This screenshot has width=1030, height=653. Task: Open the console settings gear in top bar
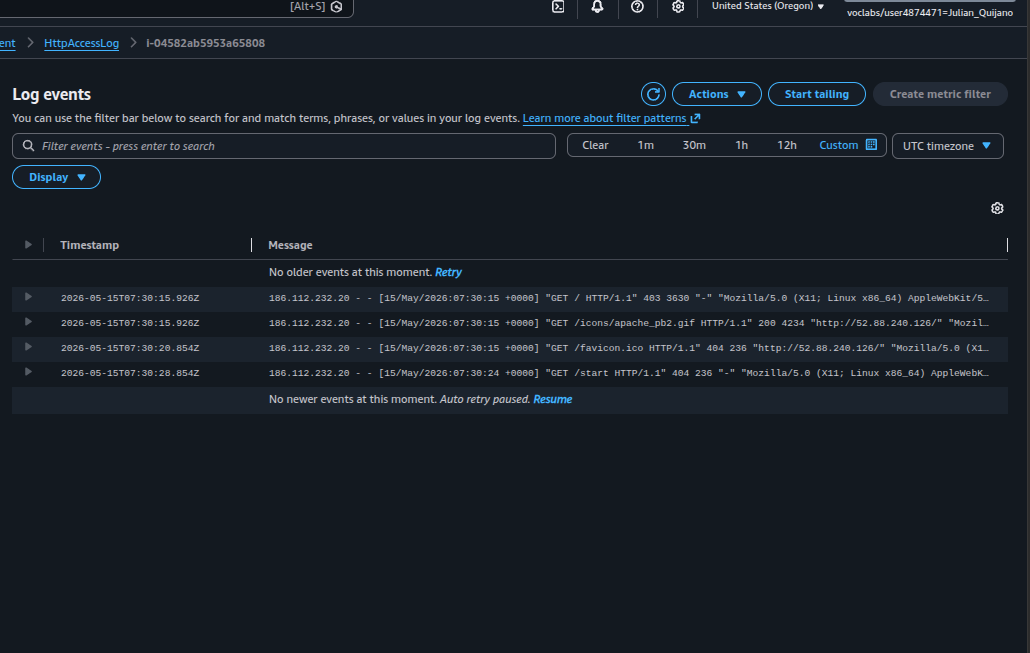coord(678,7)
